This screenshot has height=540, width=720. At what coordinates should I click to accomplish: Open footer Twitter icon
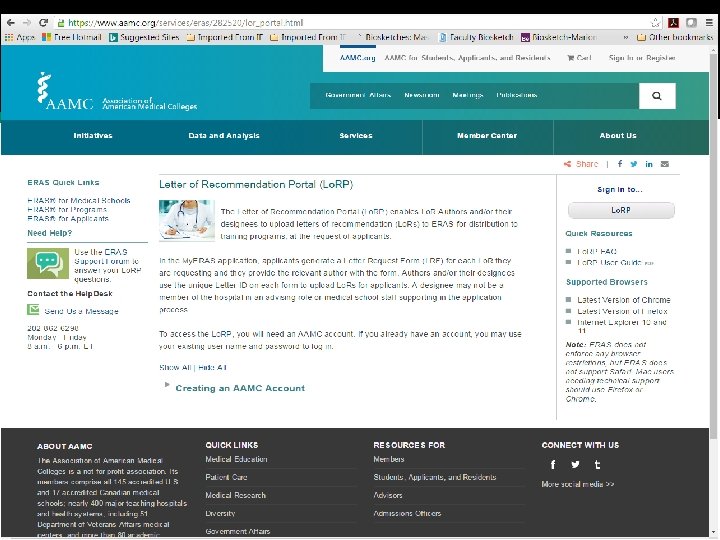tap(575, 464)
